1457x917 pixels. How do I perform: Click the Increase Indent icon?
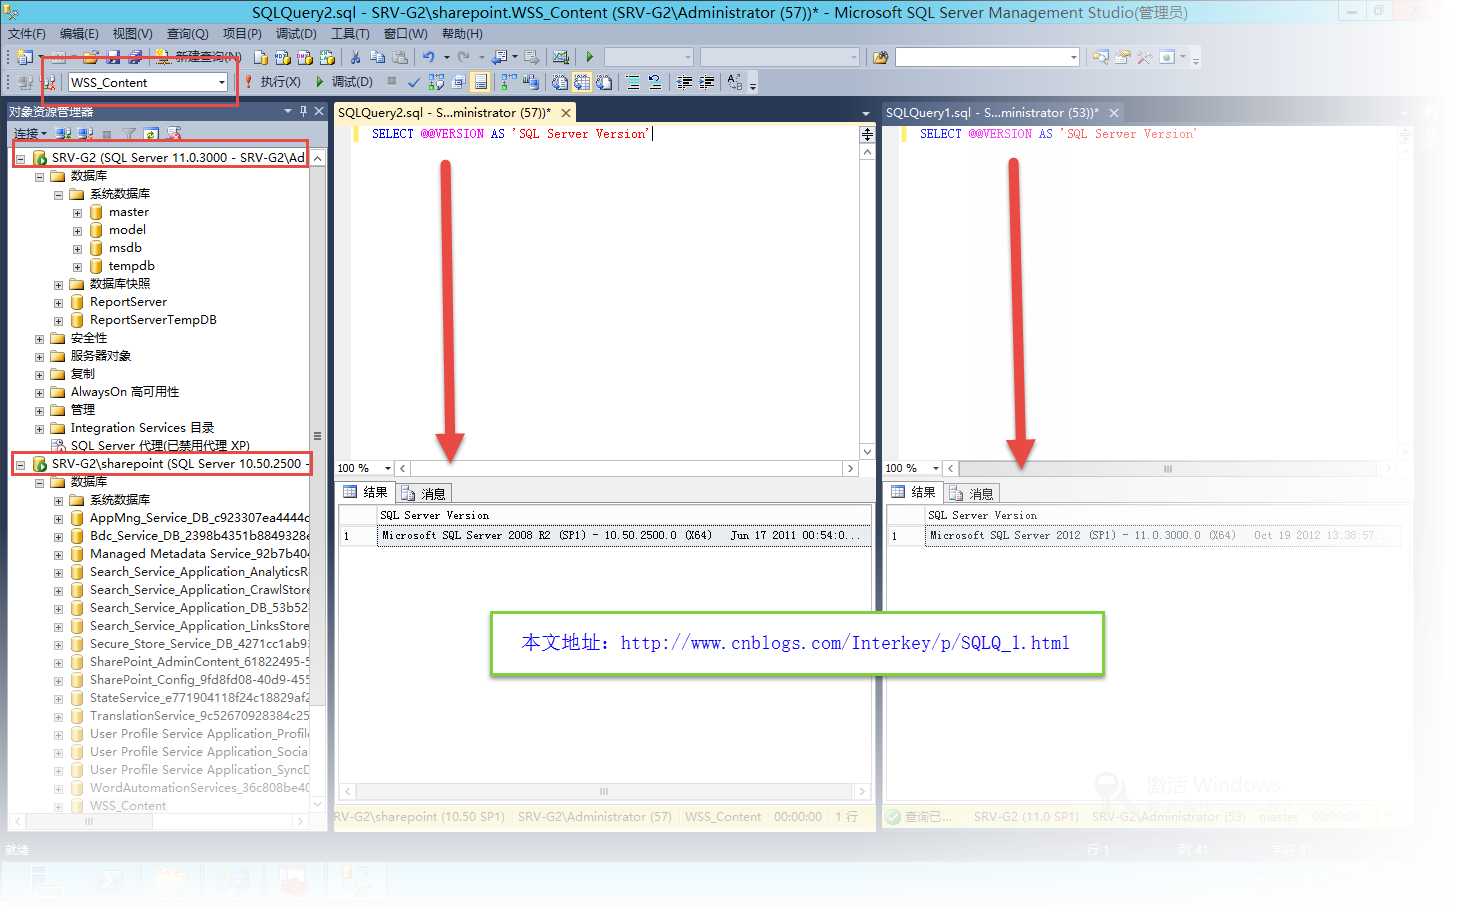(x=707, y=82)
